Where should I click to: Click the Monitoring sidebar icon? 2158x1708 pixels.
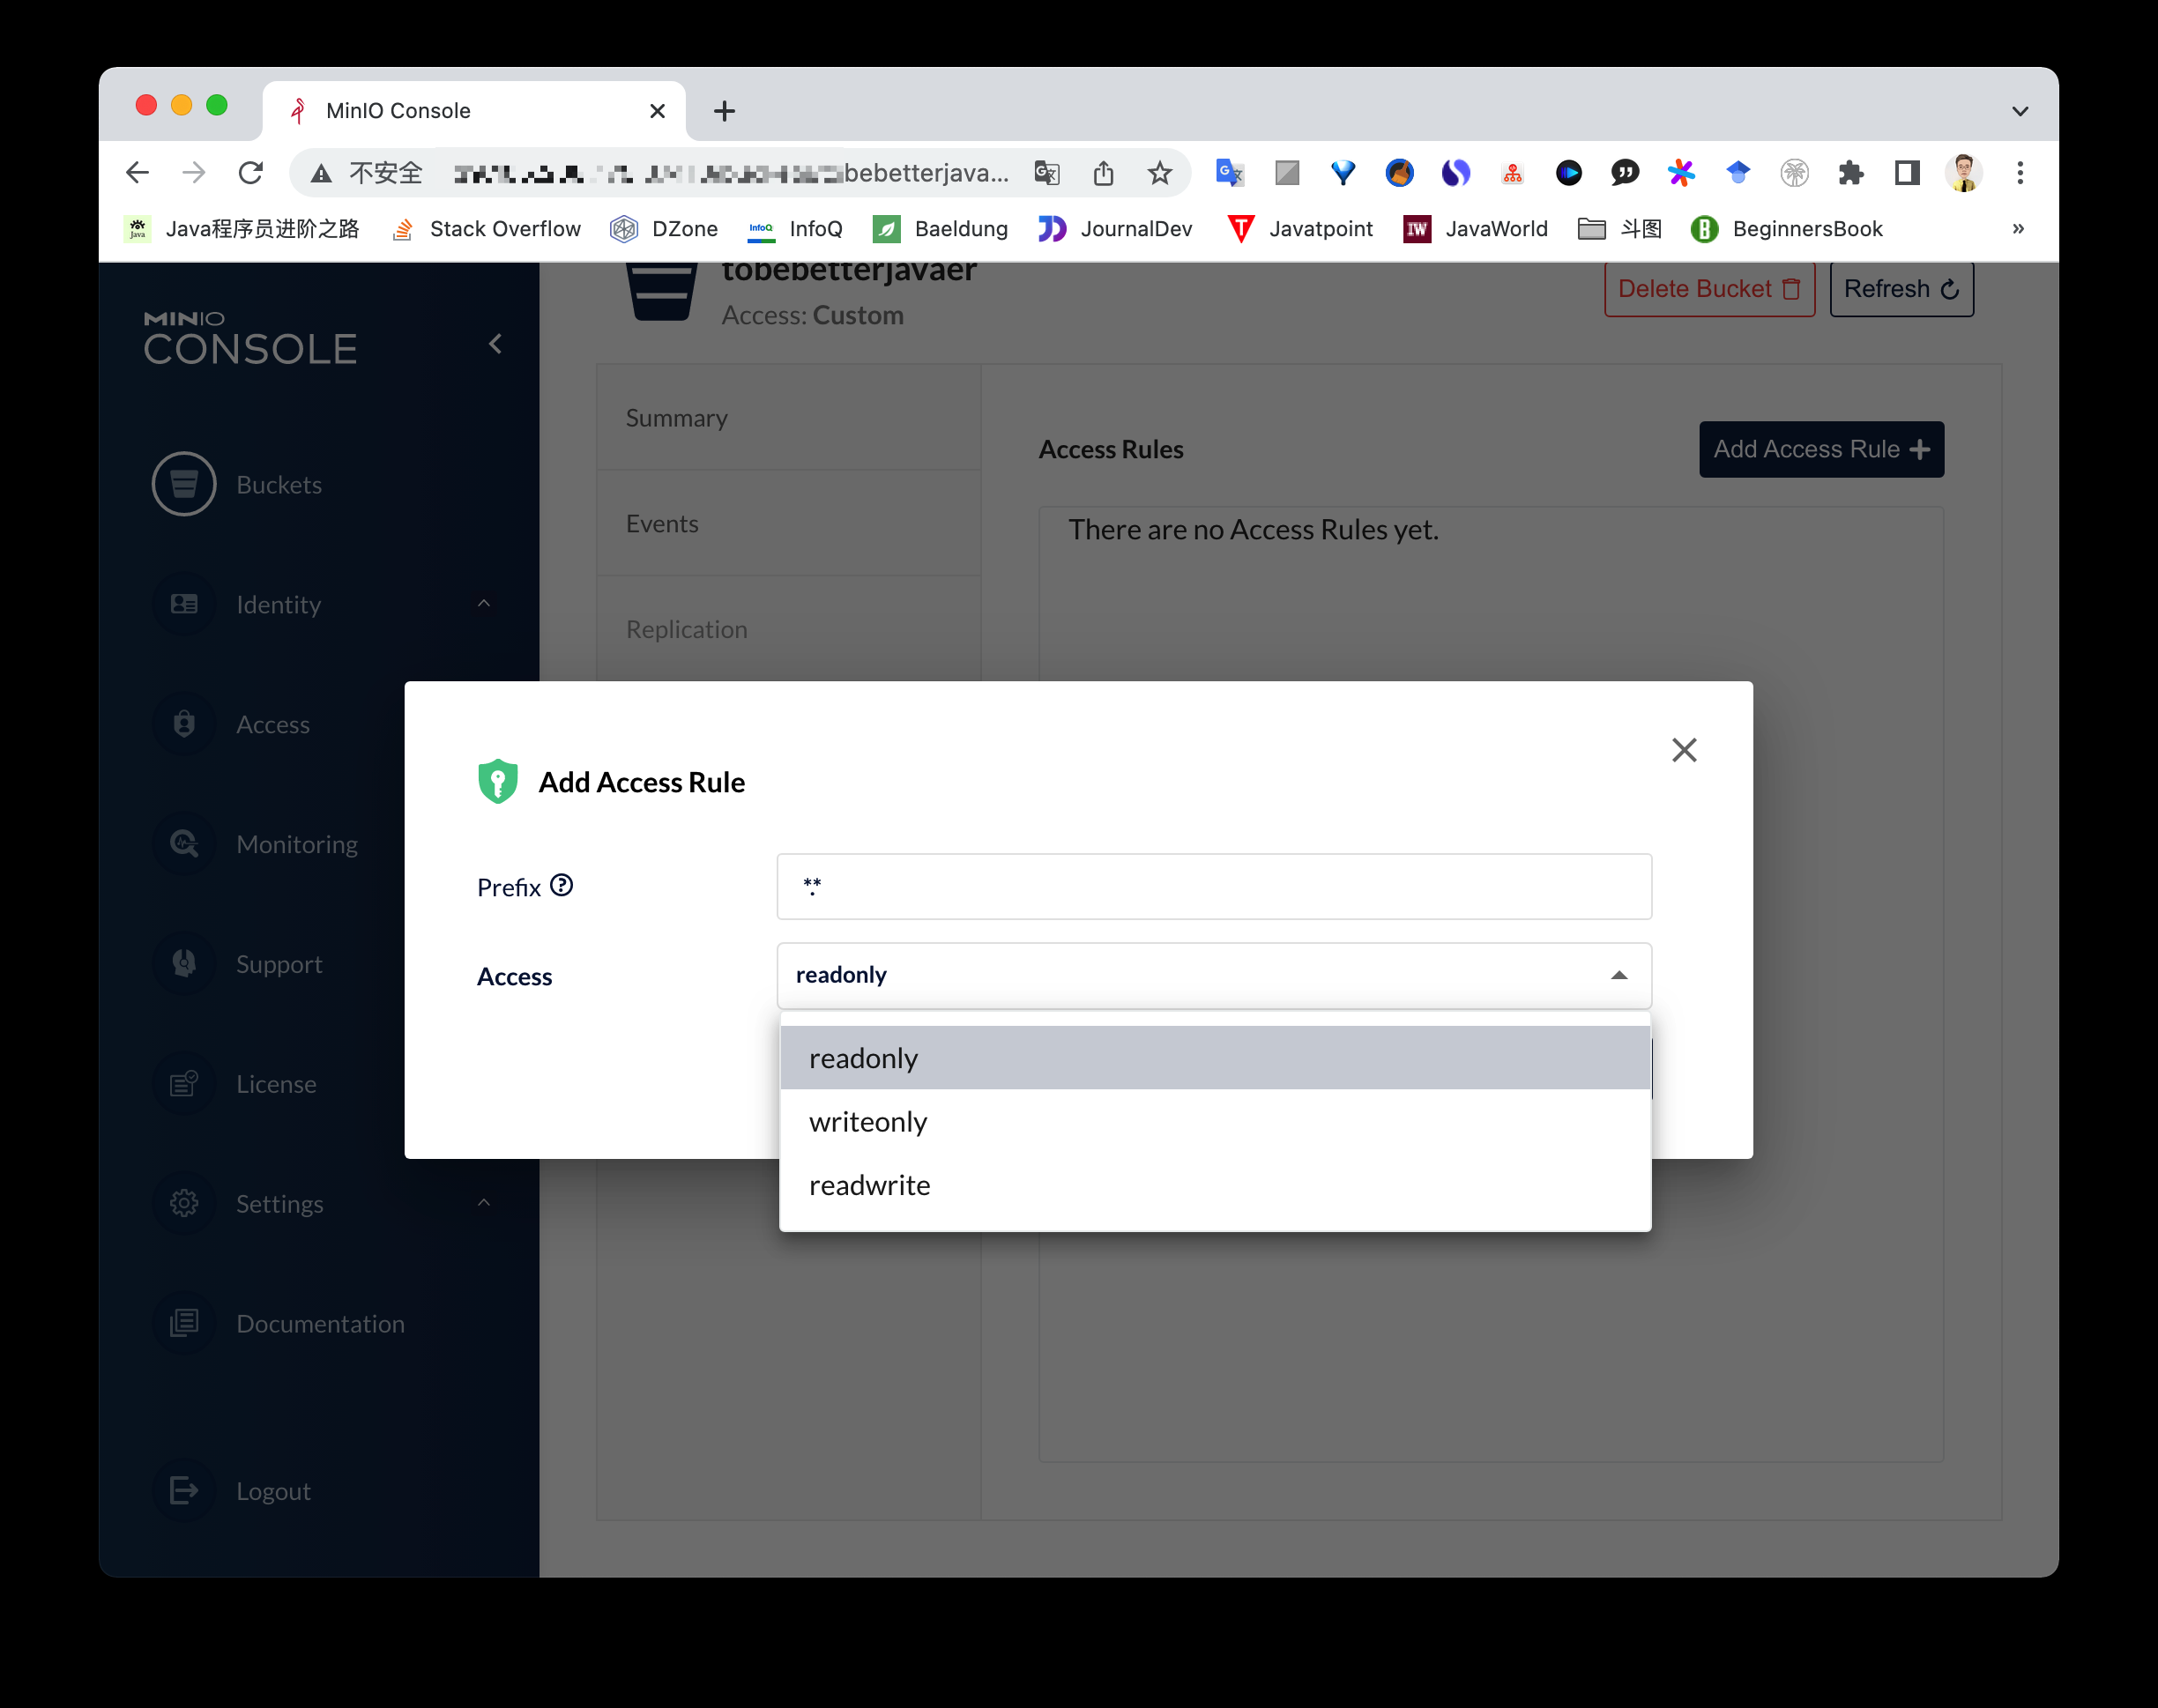click(x=184, y=844)
